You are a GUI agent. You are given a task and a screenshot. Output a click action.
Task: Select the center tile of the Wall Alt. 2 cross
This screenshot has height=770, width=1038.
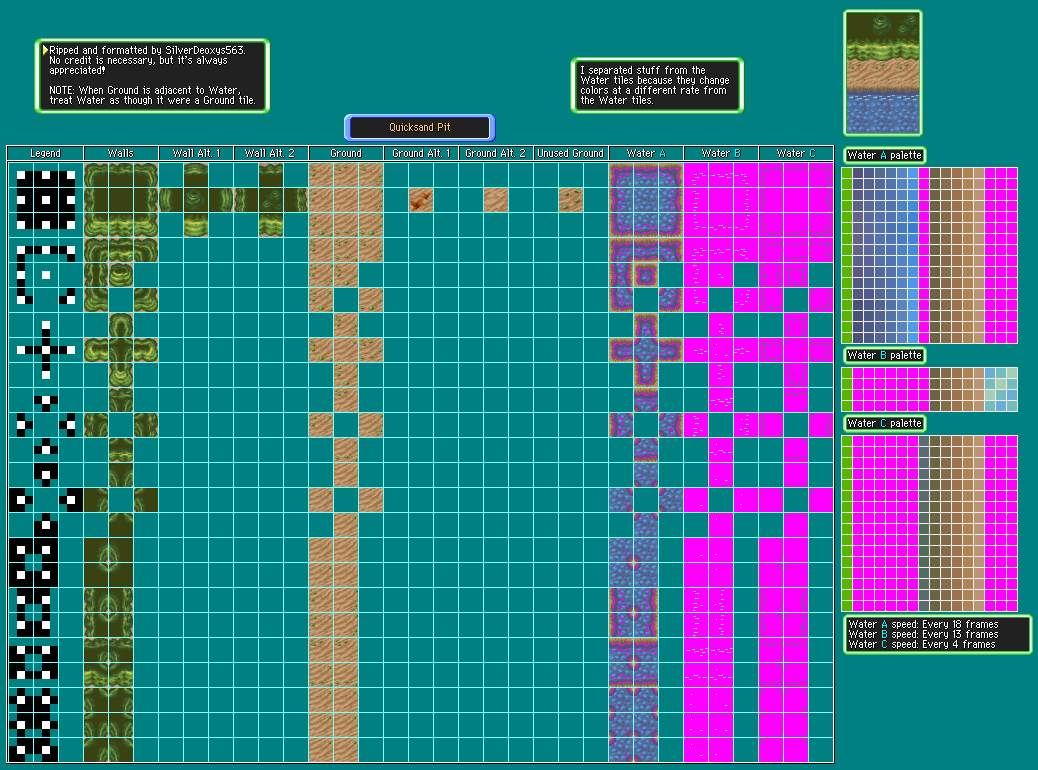(x=271, y=200)
